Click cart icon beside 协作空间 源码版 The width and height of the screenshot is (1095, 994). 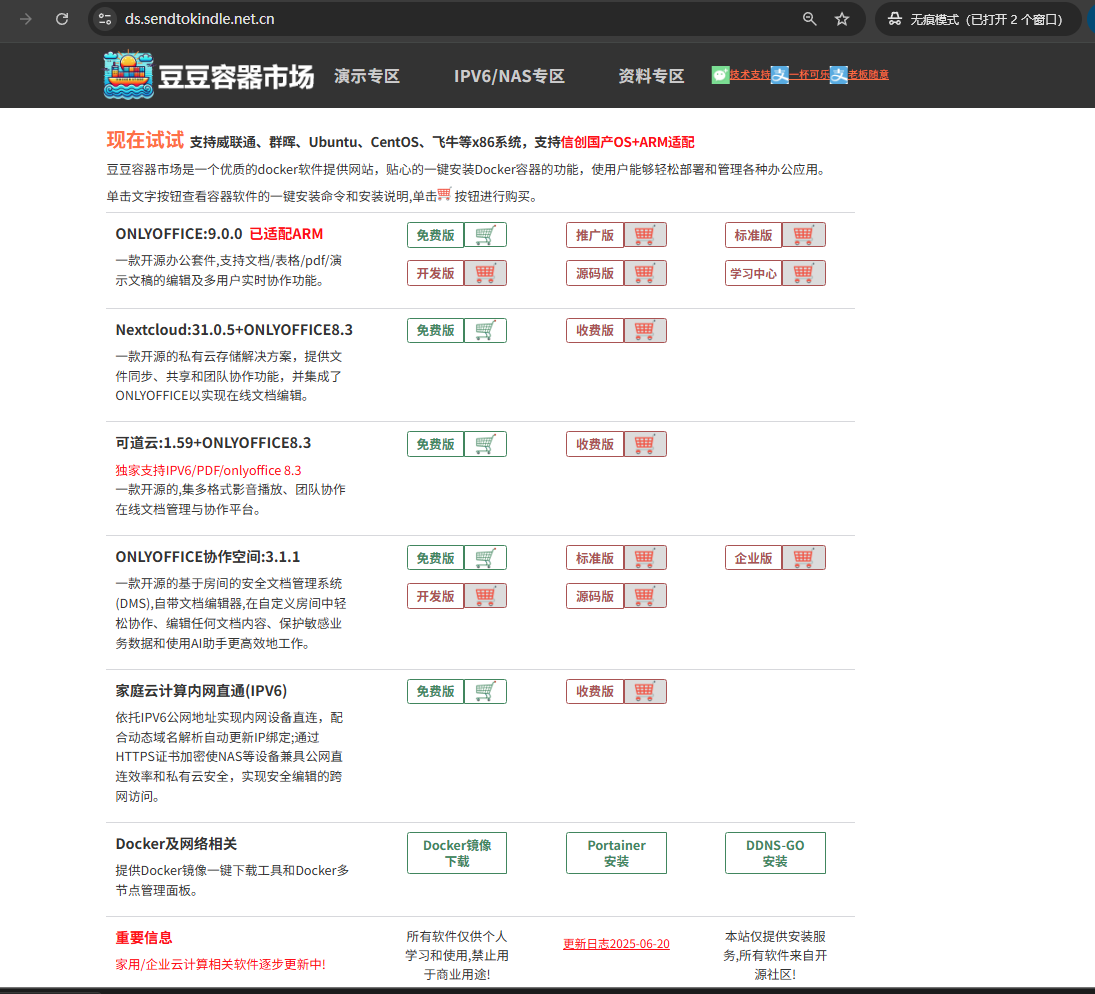coord(645,596)
